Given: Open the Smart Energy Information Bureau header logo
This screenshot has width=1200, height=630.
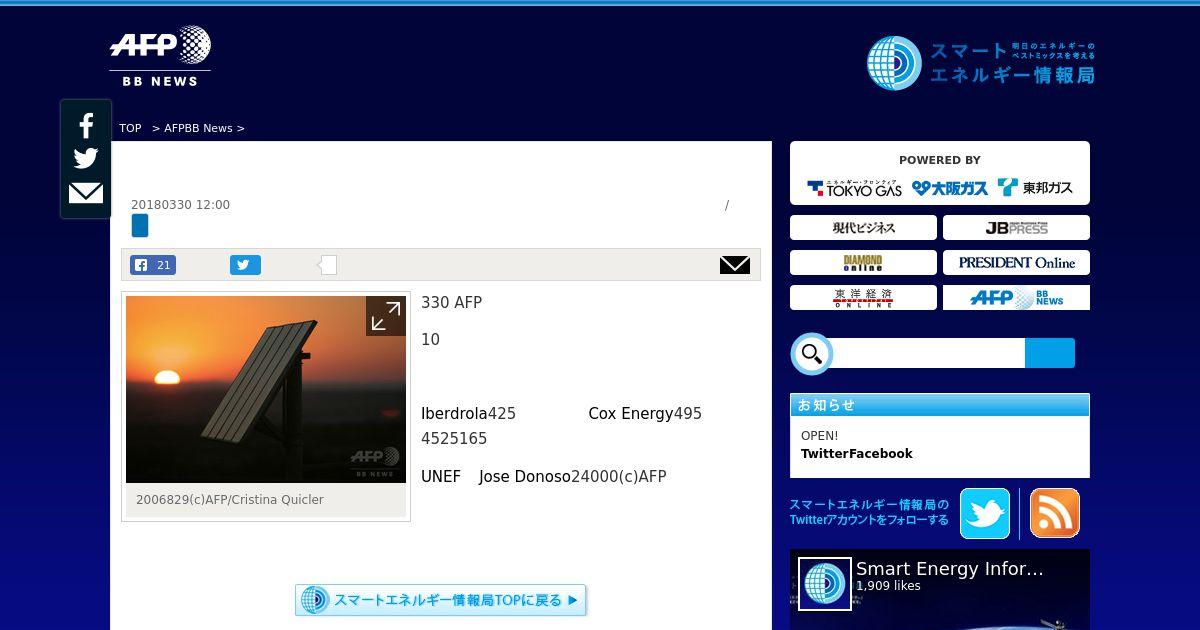Looking at the screenshot, I should tap(981, 62).
